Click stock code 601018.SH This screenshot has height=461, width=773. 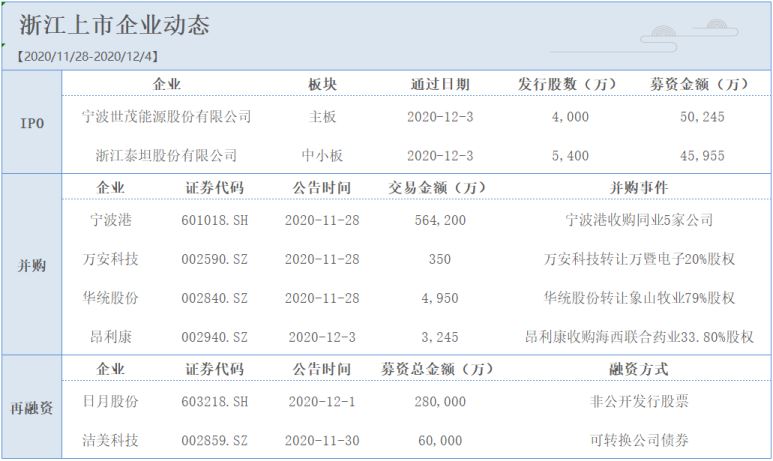pos(214,220)
